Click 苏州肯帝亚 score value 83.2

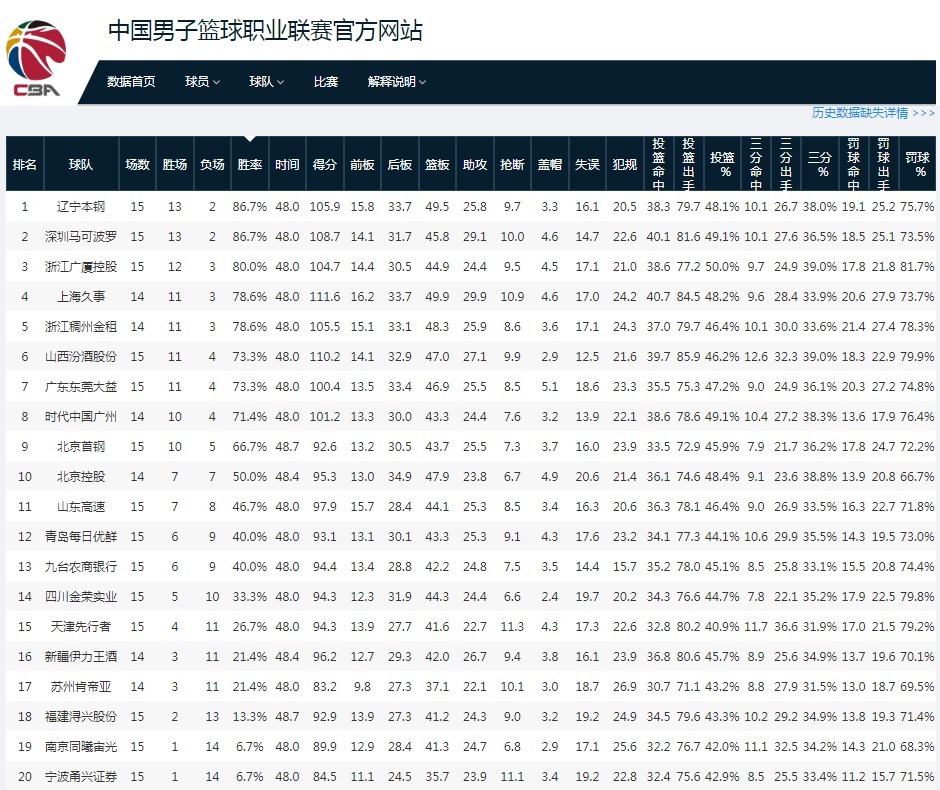tap(325, 686)
